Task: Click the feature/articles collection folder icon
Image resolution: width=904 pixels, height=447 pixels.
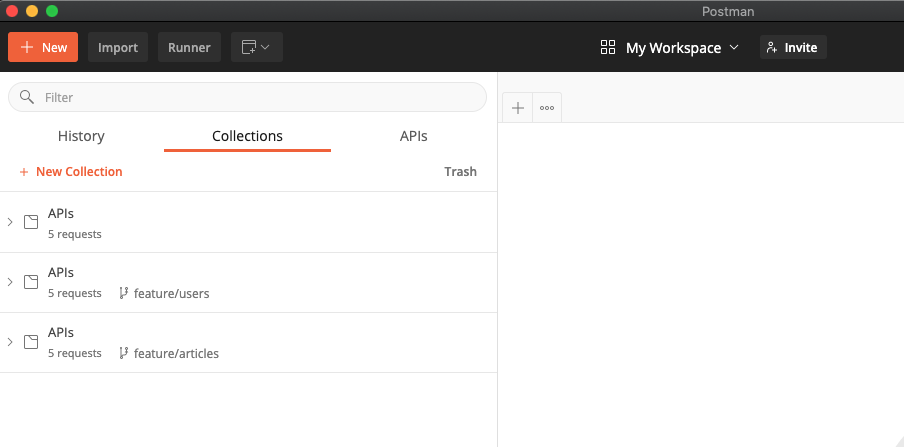Action: click(31, 342)
